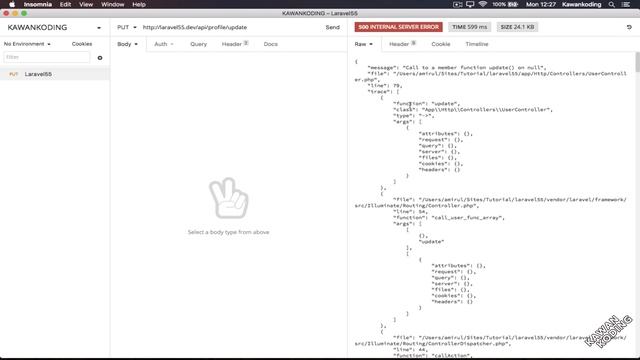Click the error message text line
This screenshot has height=360, width=640.
[456, 68]
